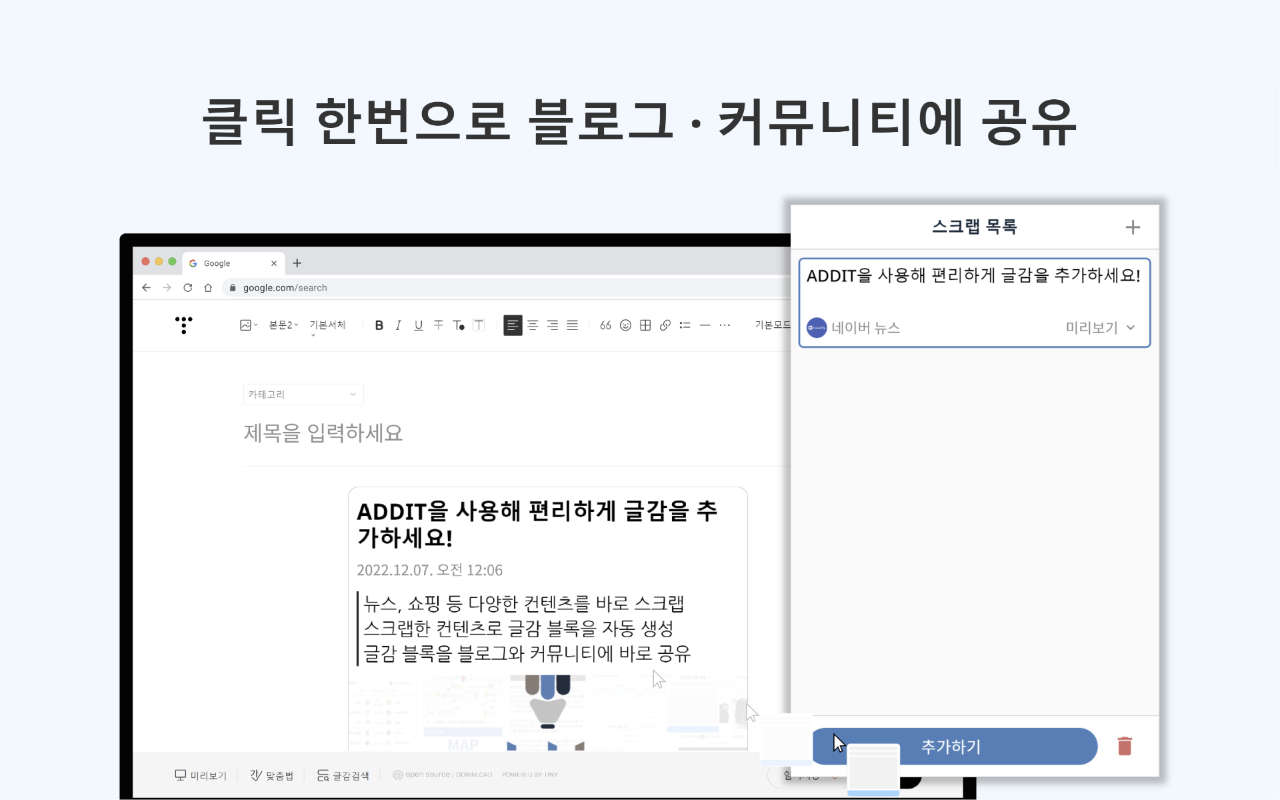
Task: Align text right
Action: coord(553,325)
